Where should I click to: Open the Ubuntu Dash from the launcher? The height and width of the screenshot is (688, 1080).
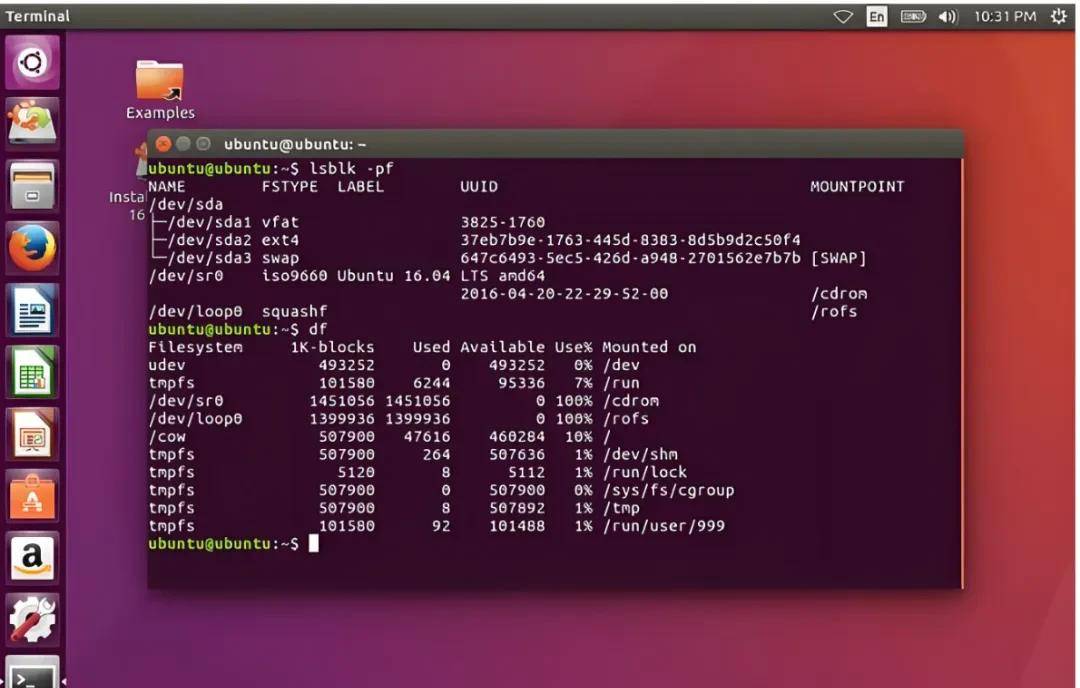click(x=32, y=62)
